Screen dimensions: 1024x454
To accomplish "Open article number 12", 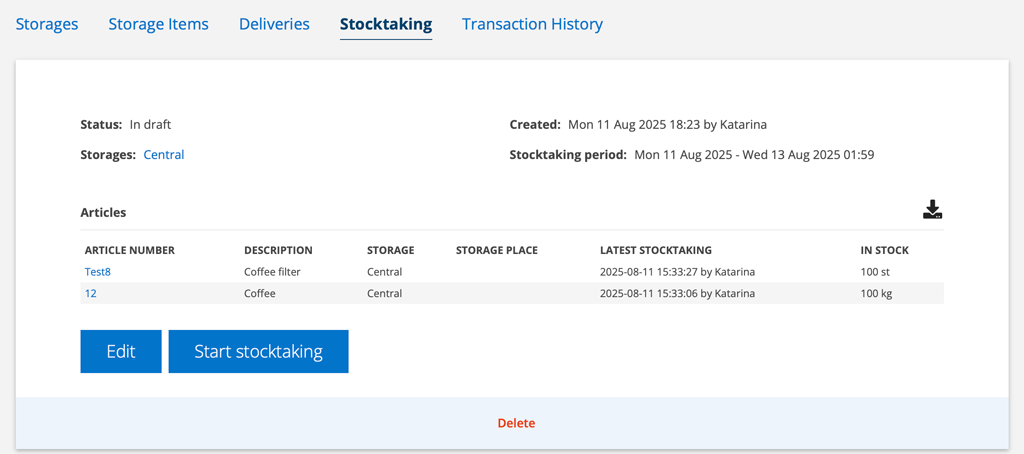I will pyautogui.click(x=91, y=293).
